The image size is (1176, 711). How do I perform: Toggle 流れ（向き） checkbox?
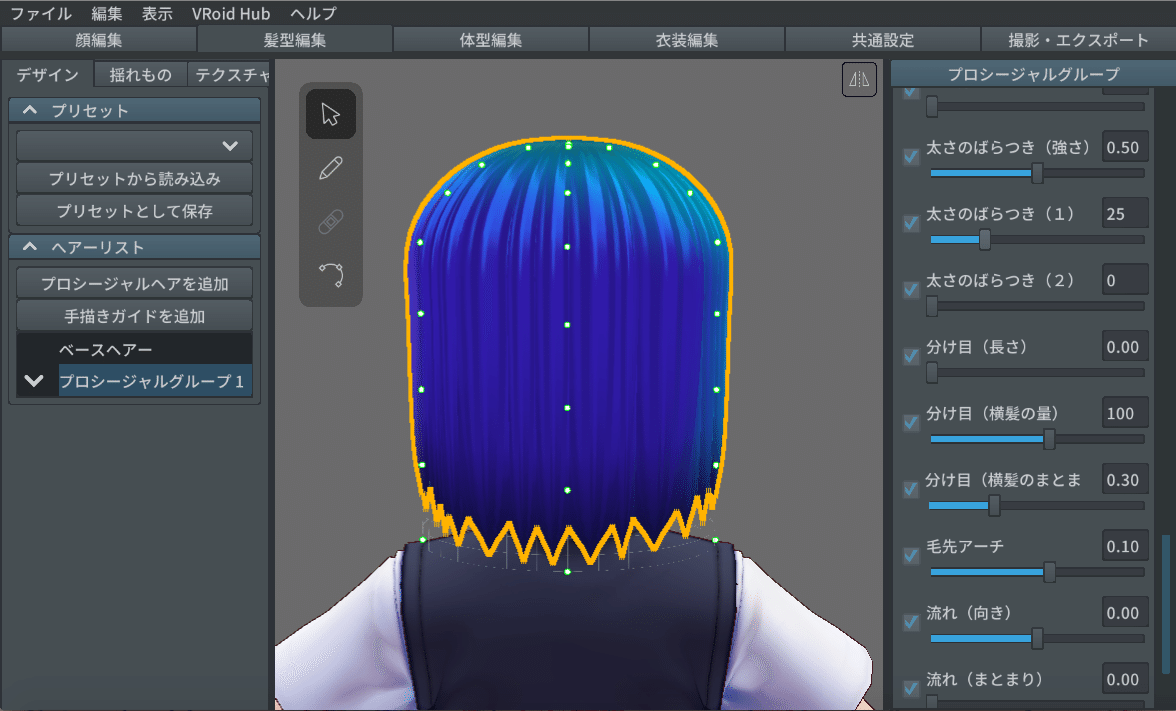click(911, 622)
